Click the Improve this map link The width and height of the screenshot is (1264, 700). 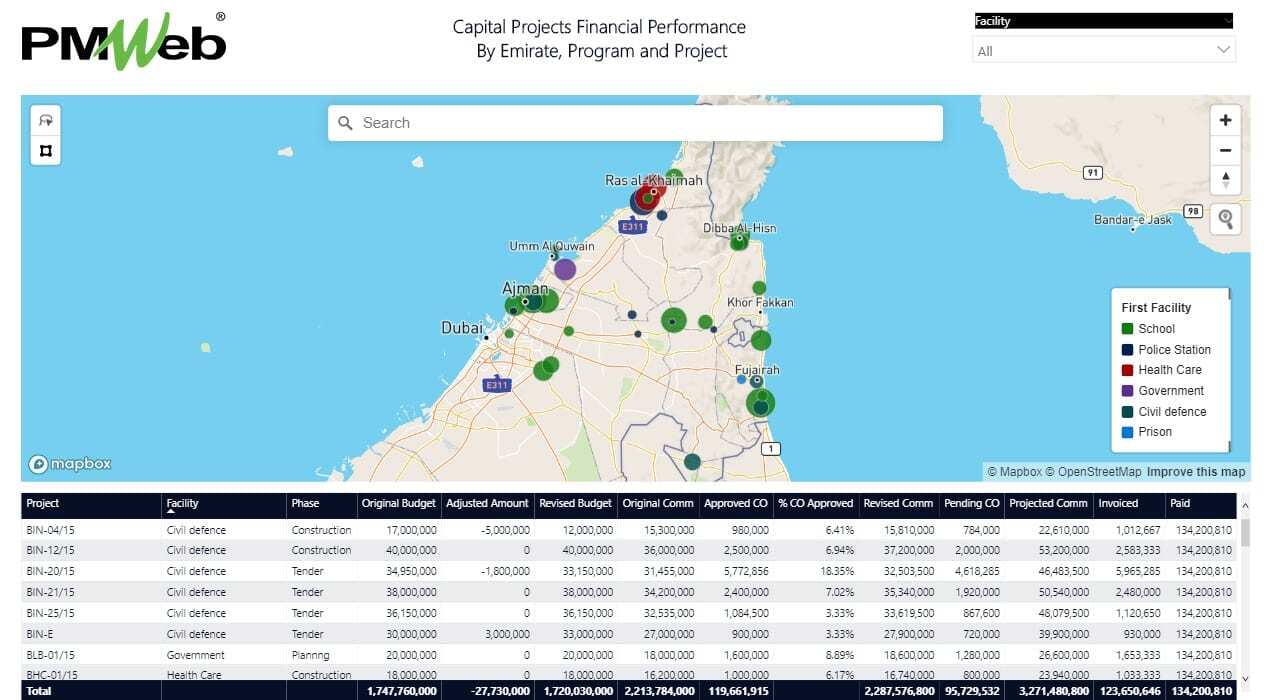point(1197,471)
